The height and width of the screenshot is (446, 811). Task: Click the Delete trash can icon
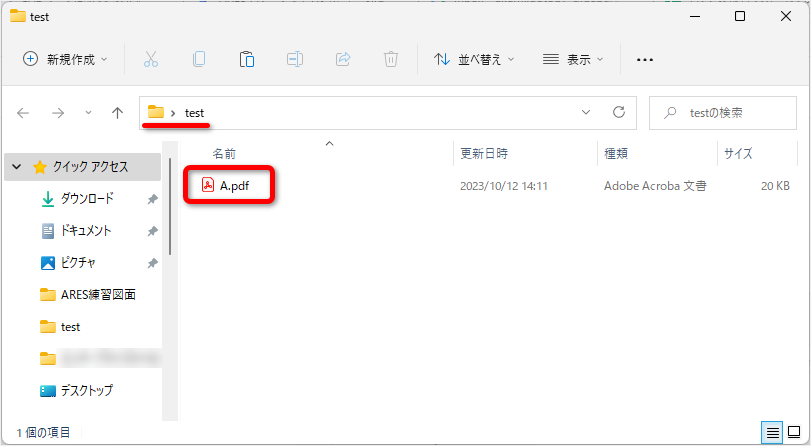[391, 59]
